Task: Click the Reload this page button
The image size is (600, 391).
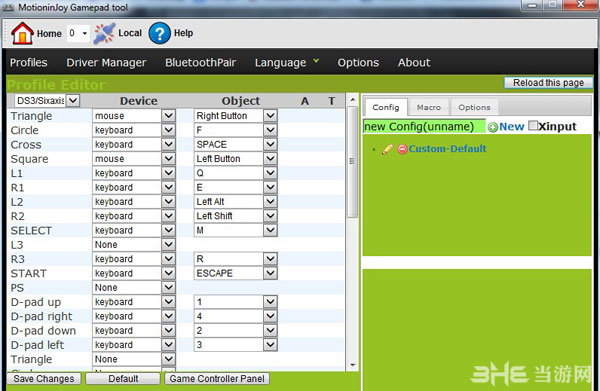Action: [x=548, y=83]
